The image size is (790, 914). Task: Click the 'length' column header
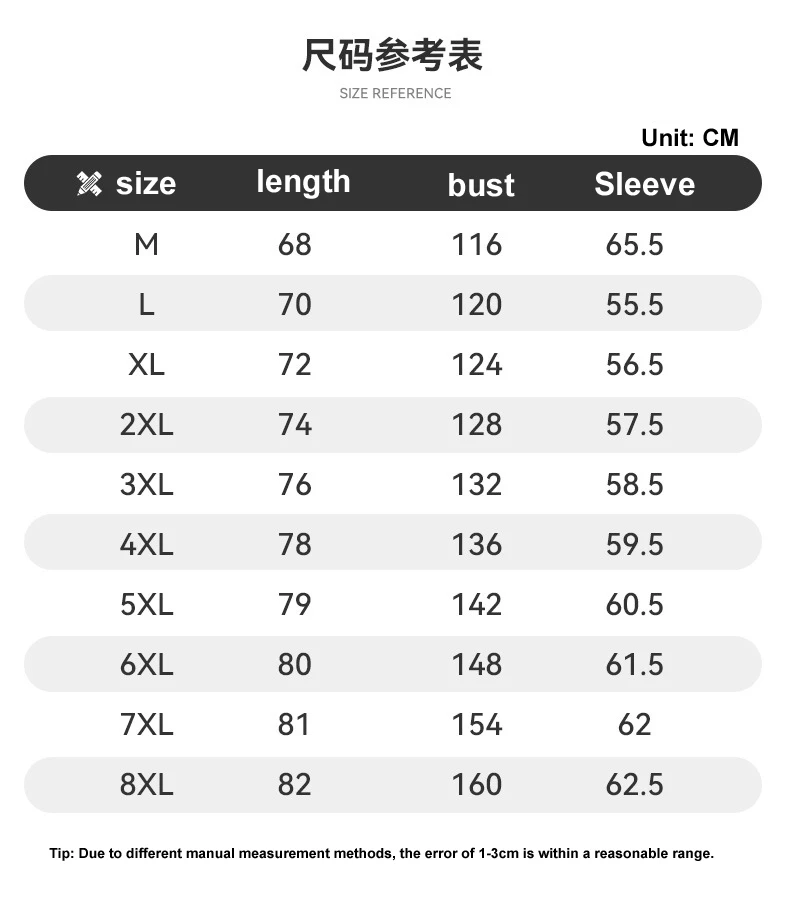303,182
